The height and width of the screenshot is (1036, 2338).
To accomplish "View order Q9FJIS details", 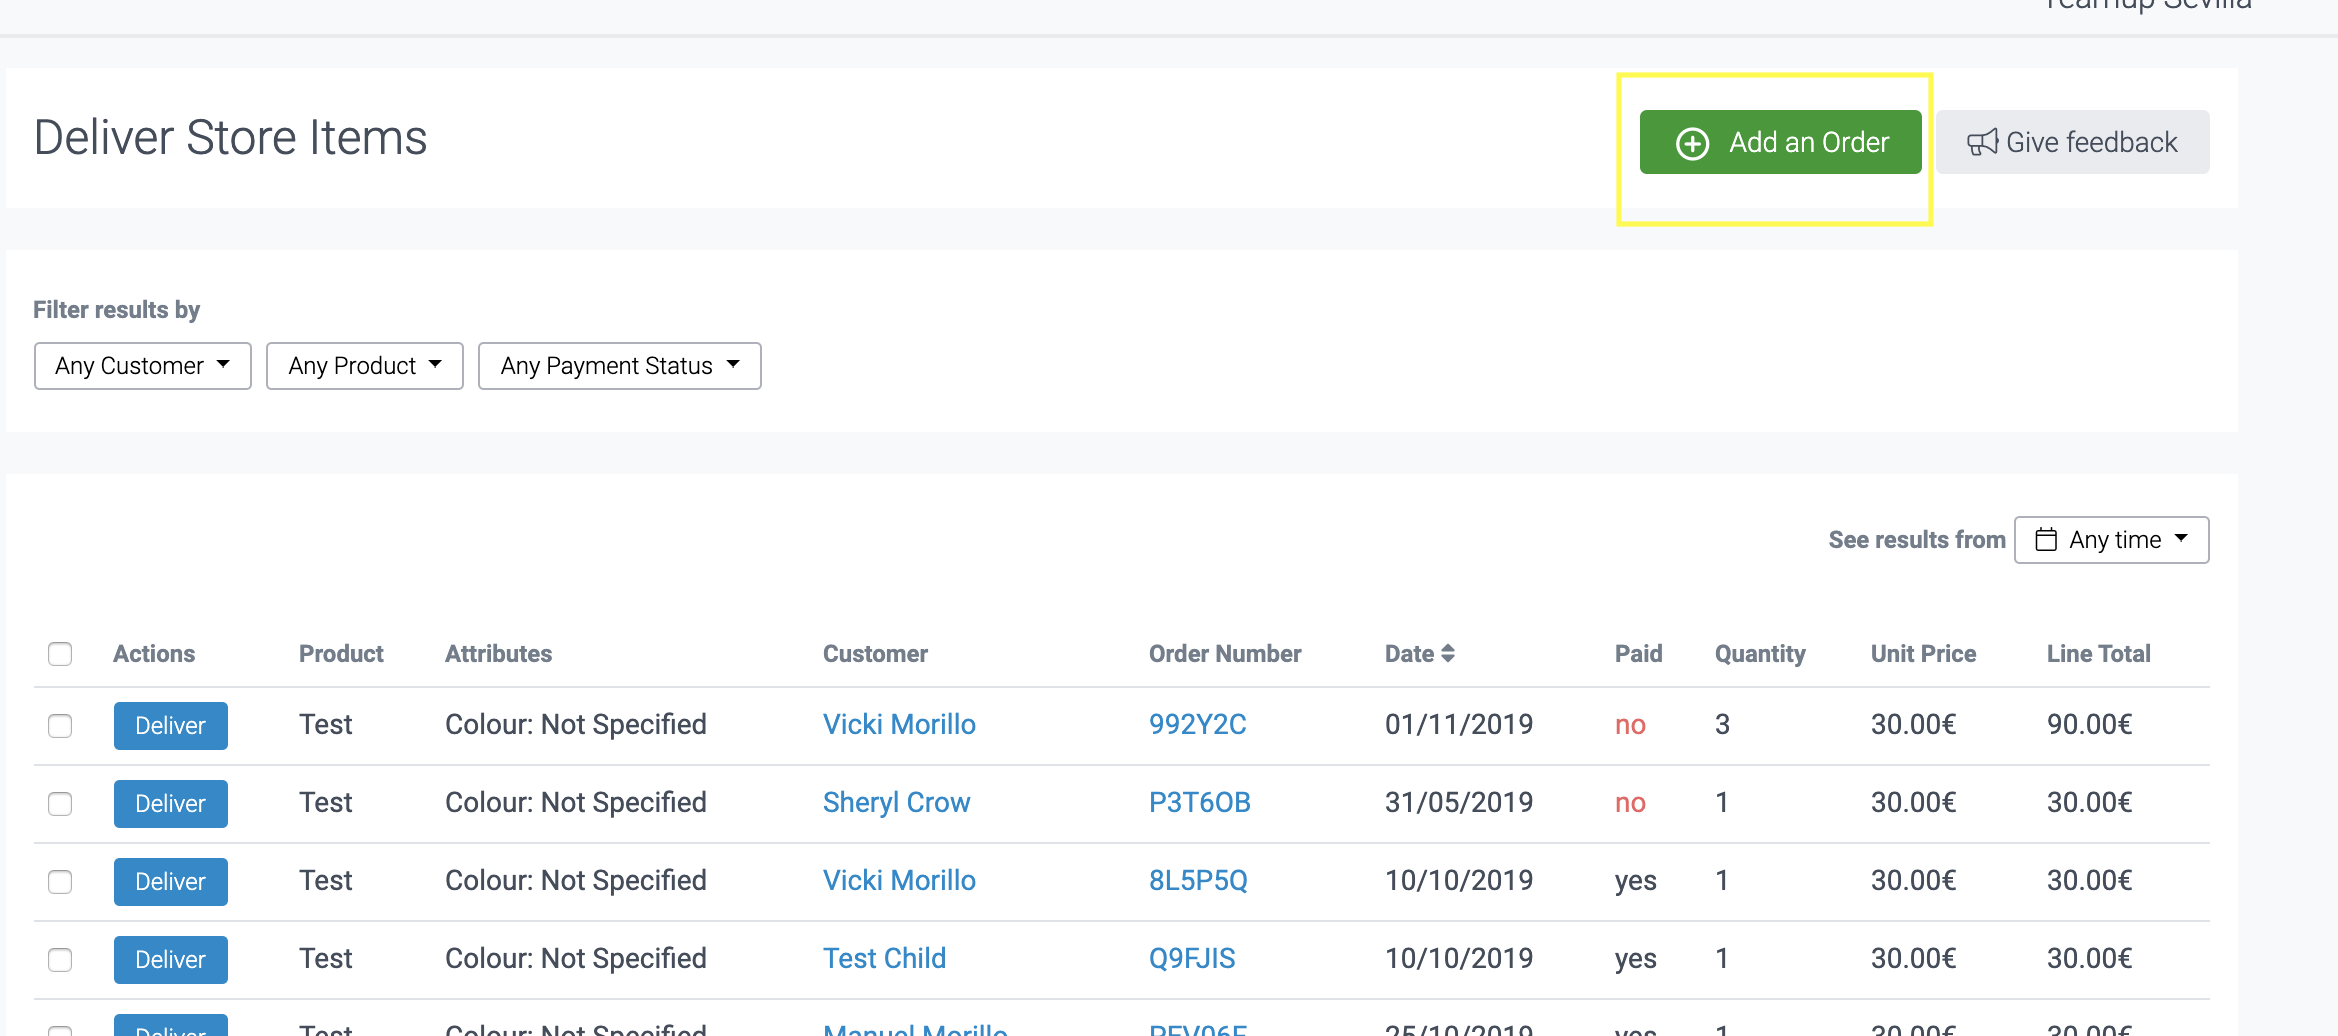I will 1191,959.
